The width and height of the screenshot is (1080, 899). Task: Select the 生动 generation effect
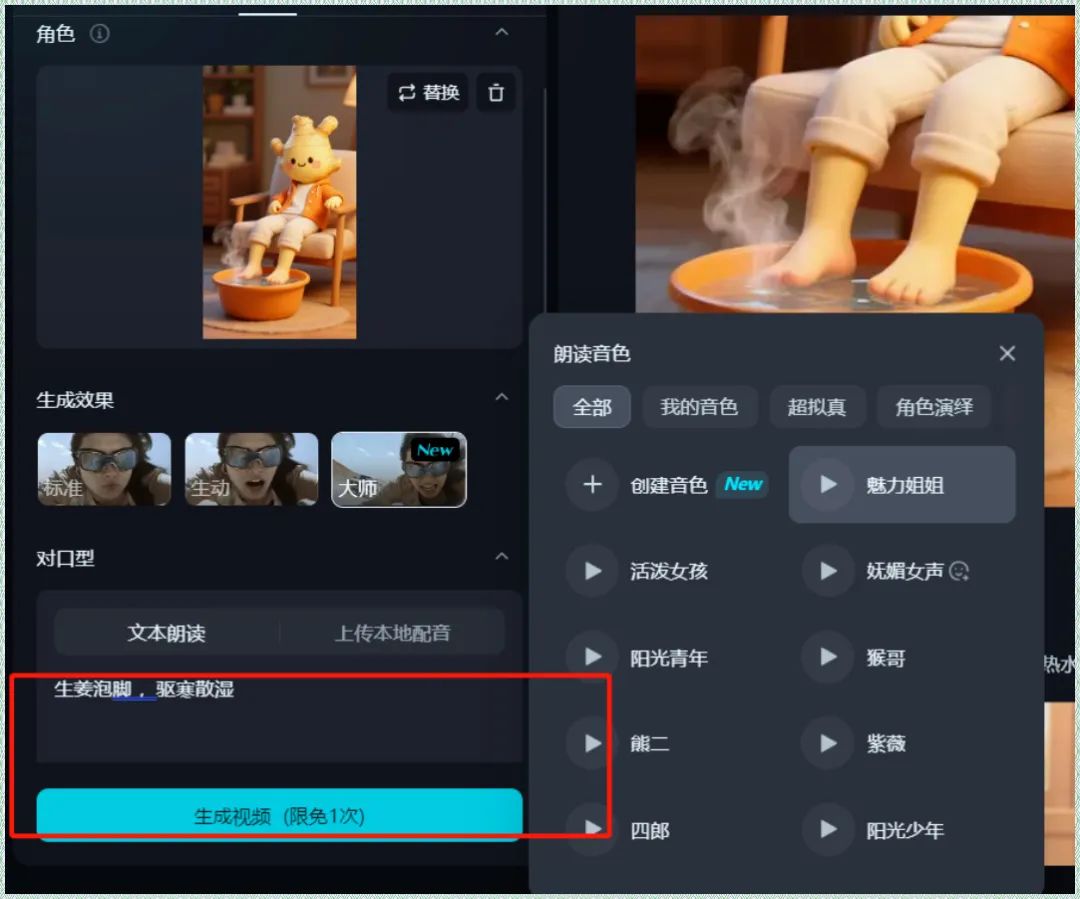(251, 469)
